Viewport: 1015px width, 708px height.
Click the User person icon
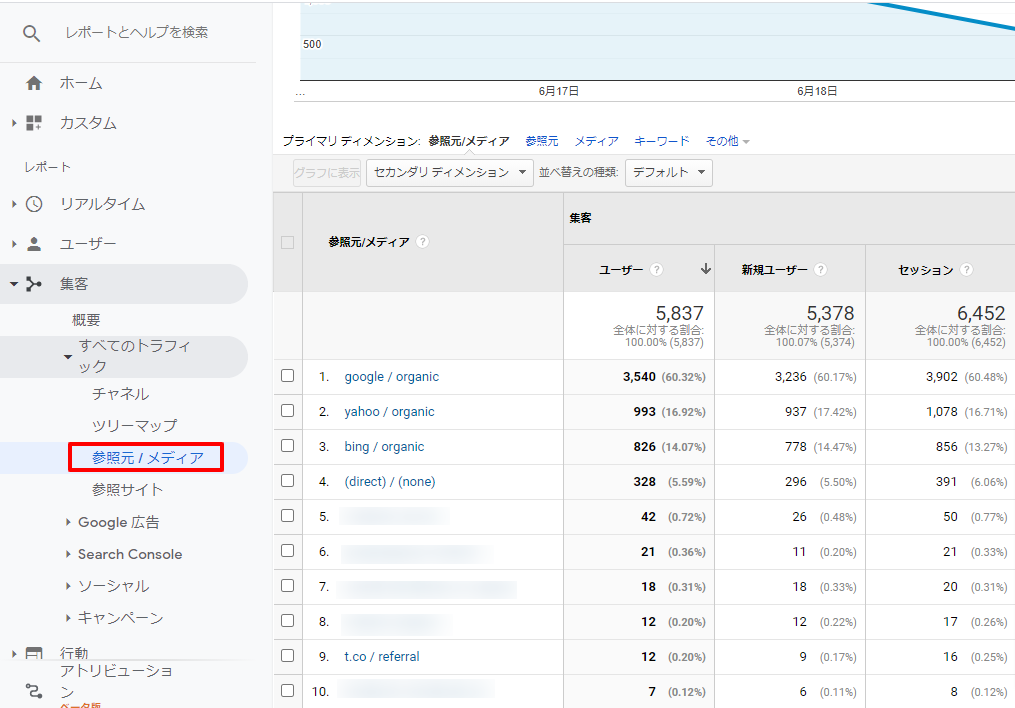34,244
